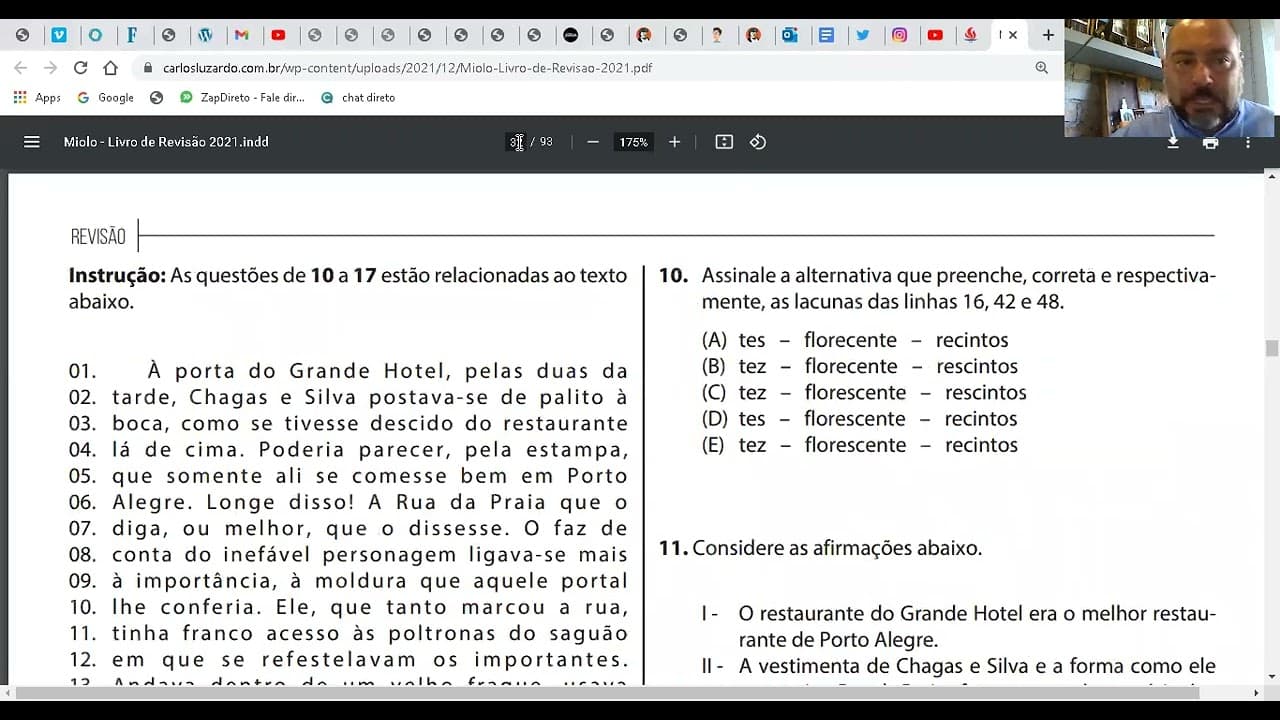Go back to the previous page
This screenshot has width=1280, height=720.
tap(22, 68)
